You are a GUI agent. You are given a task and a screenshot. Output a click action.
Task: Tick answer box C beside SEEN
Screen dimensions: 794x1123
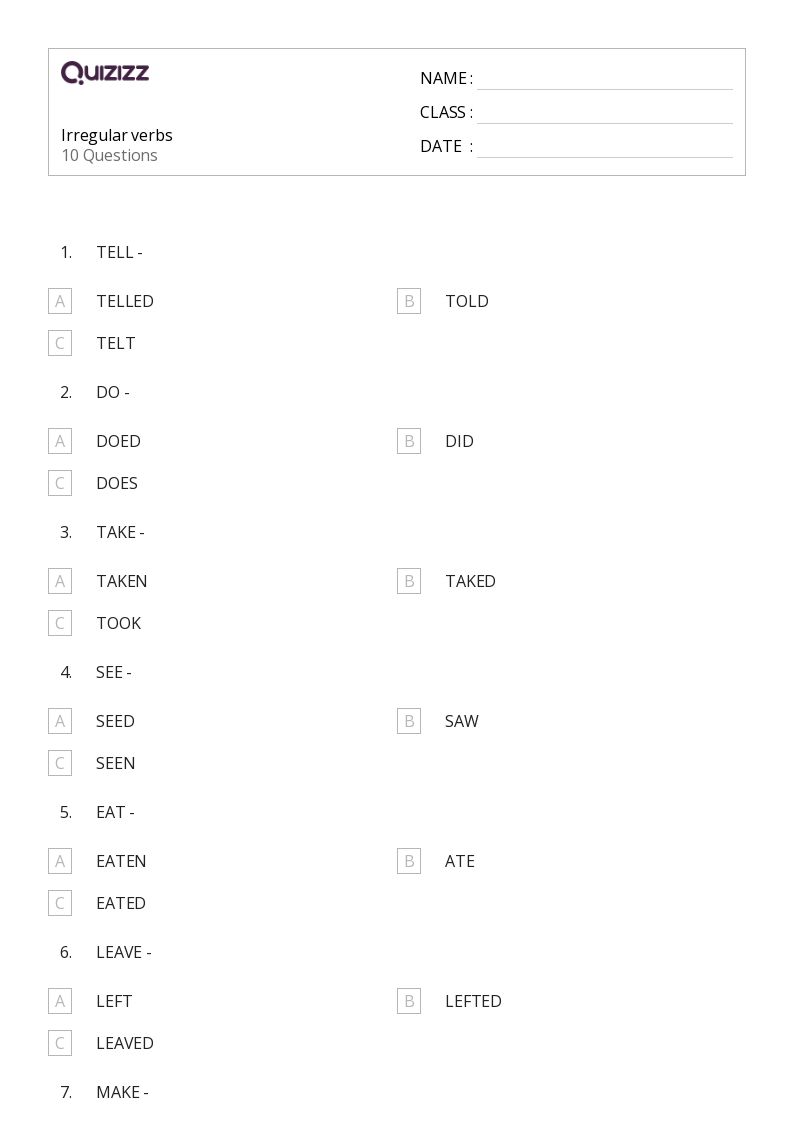point(60,763)
